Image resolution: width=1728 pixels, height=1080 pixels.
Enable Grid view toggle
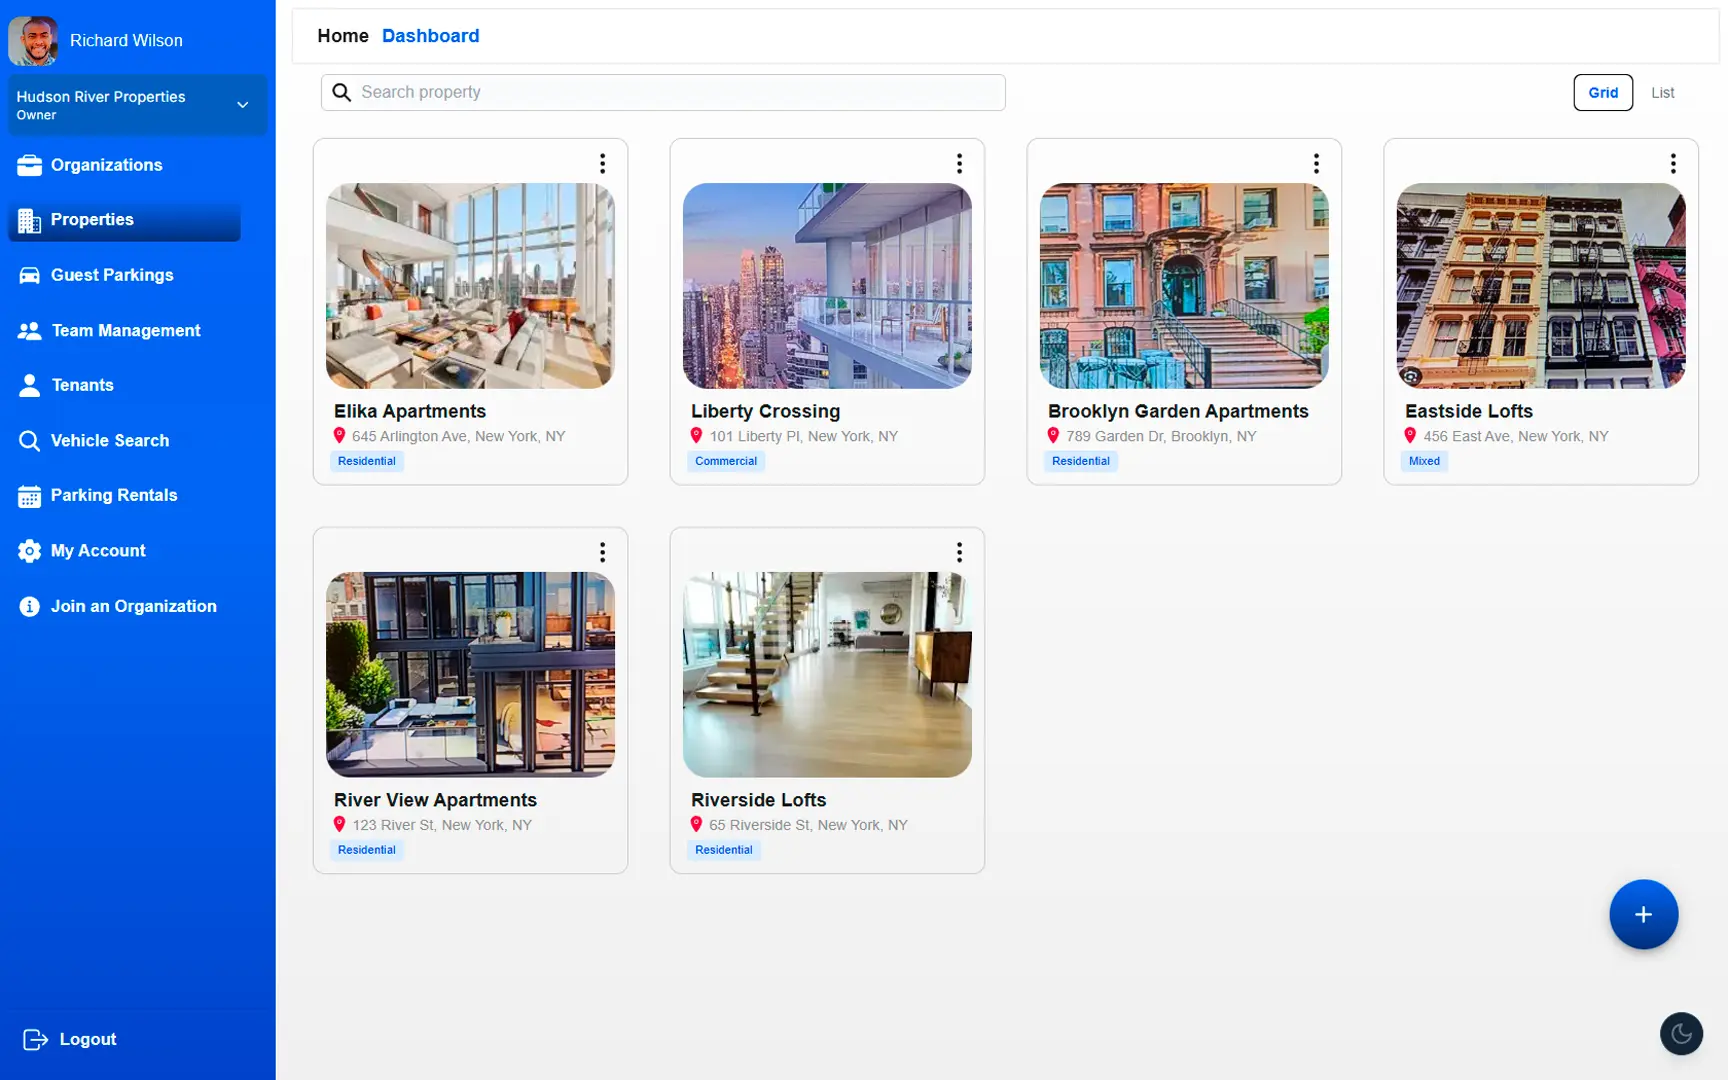pyautogui.click(x=1603, y=92)
